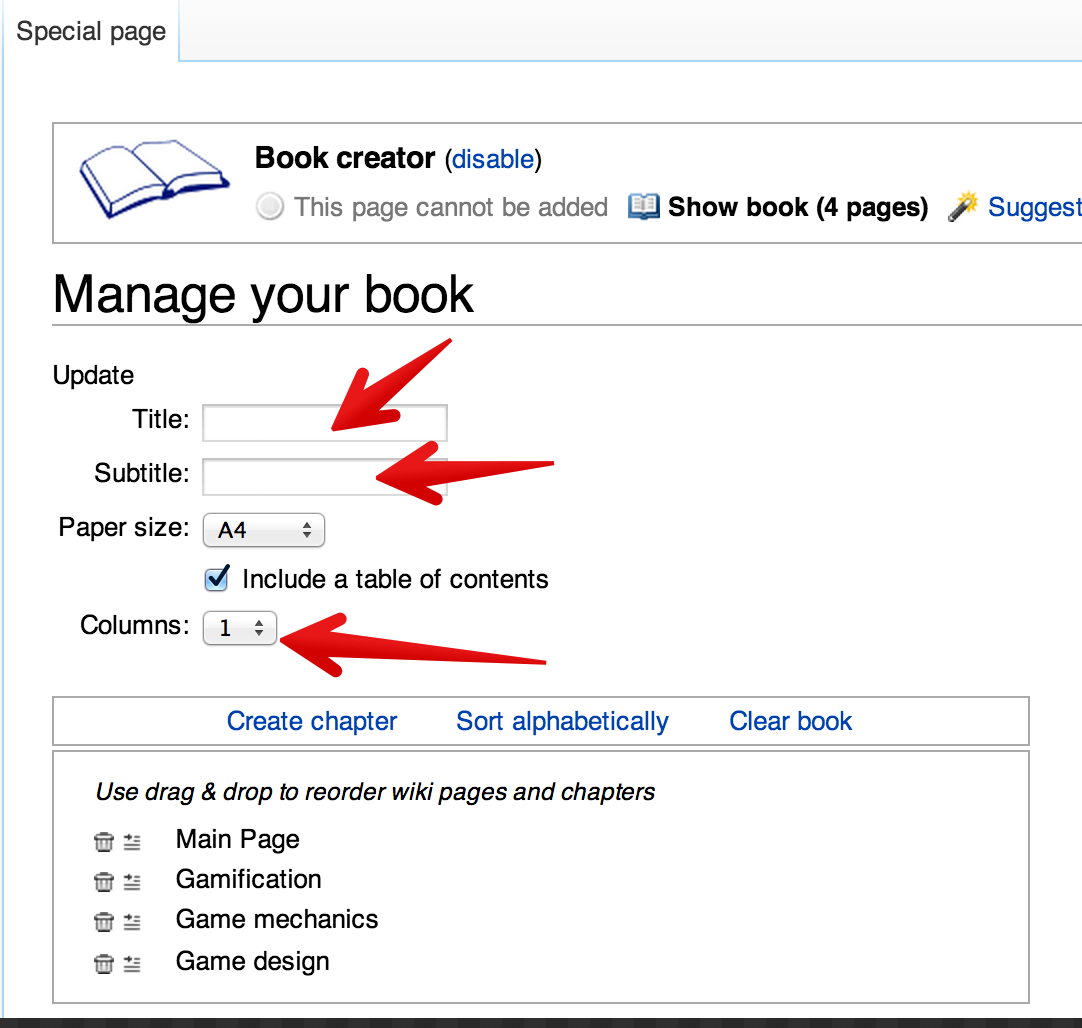Click the trash icon next to Game design
1082x1028 pixels.
click(x=103, y=964)
